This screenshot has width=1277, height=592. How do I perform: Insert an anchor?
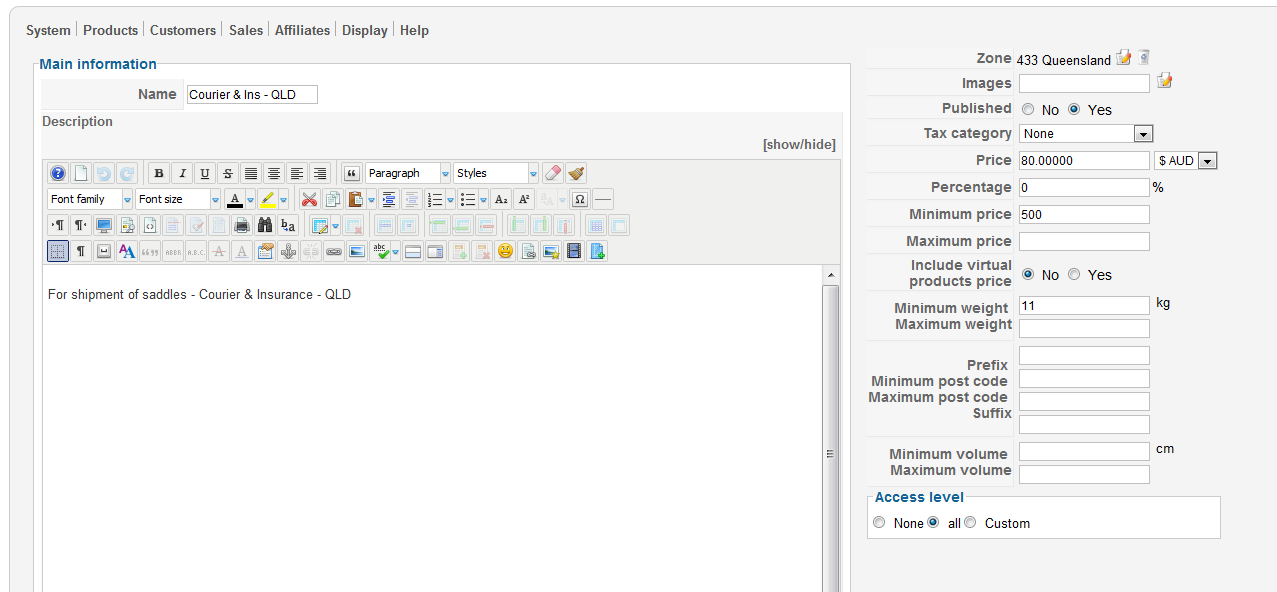point(288,251)
